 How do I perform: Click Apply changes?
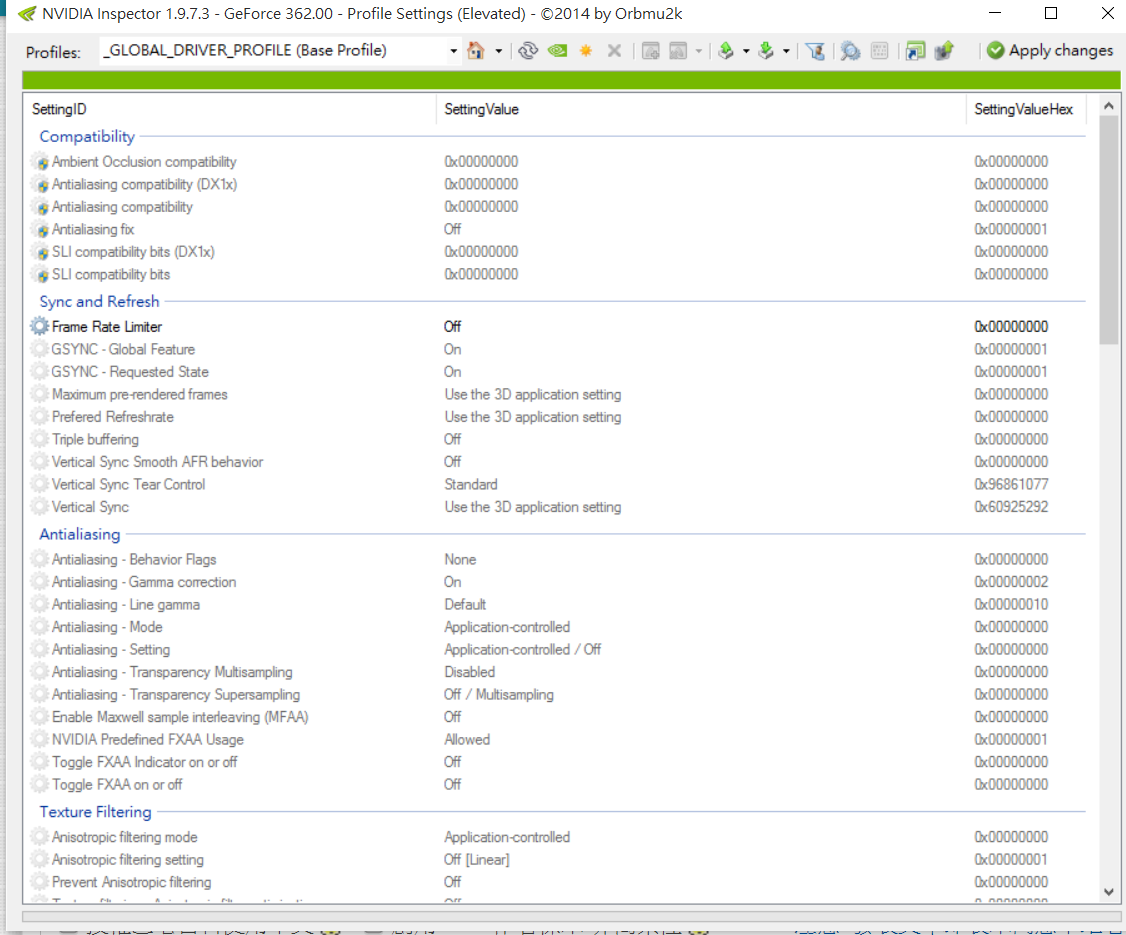1050,50
